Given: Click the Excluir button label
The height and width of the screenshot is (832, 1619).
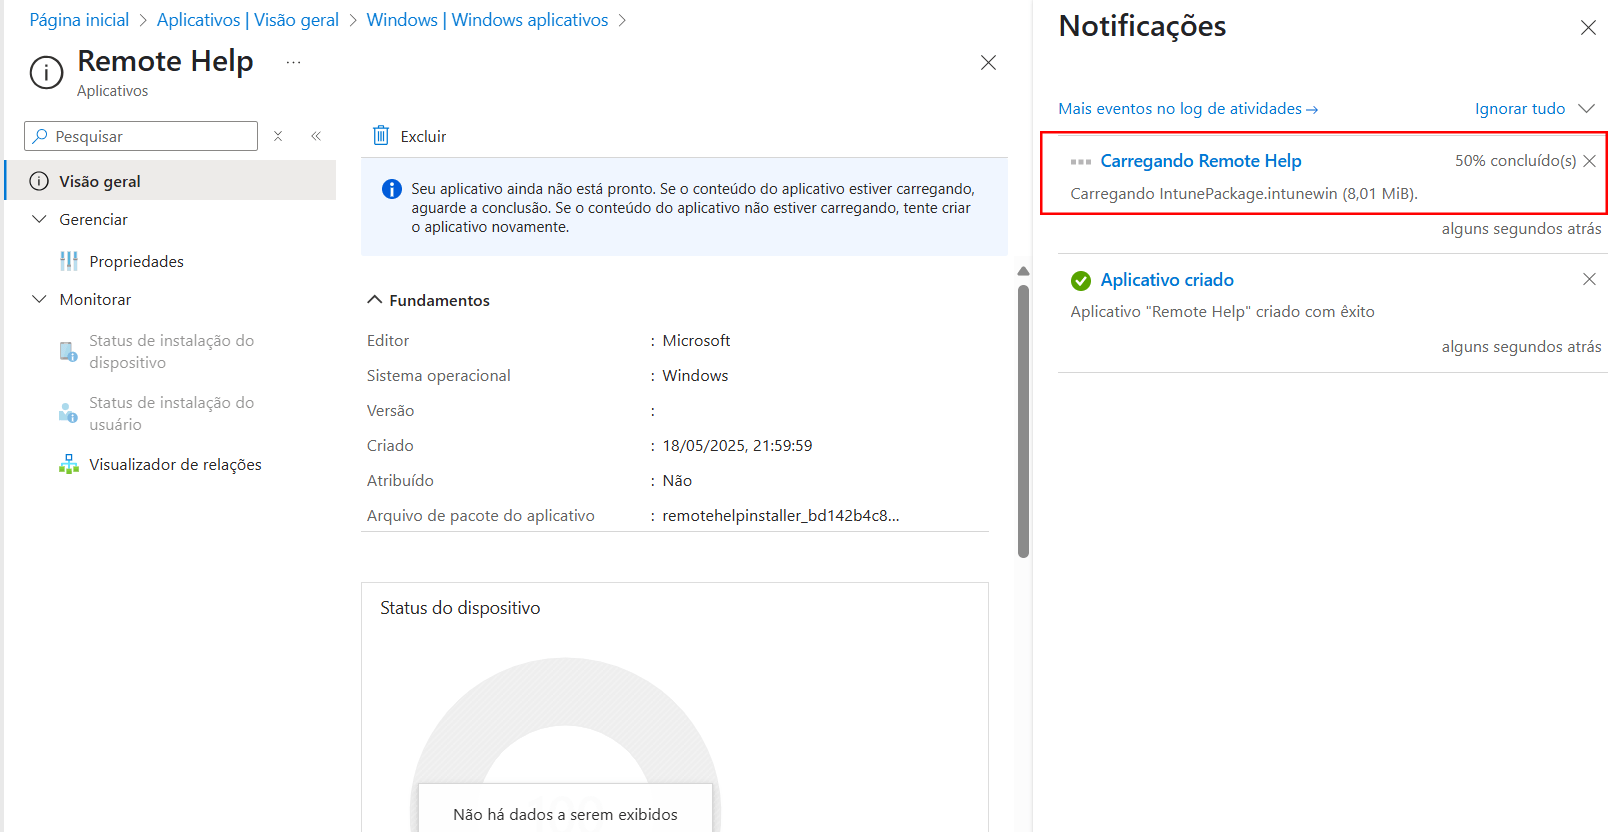Looking at the screenshot, I should tap(423, 136).
